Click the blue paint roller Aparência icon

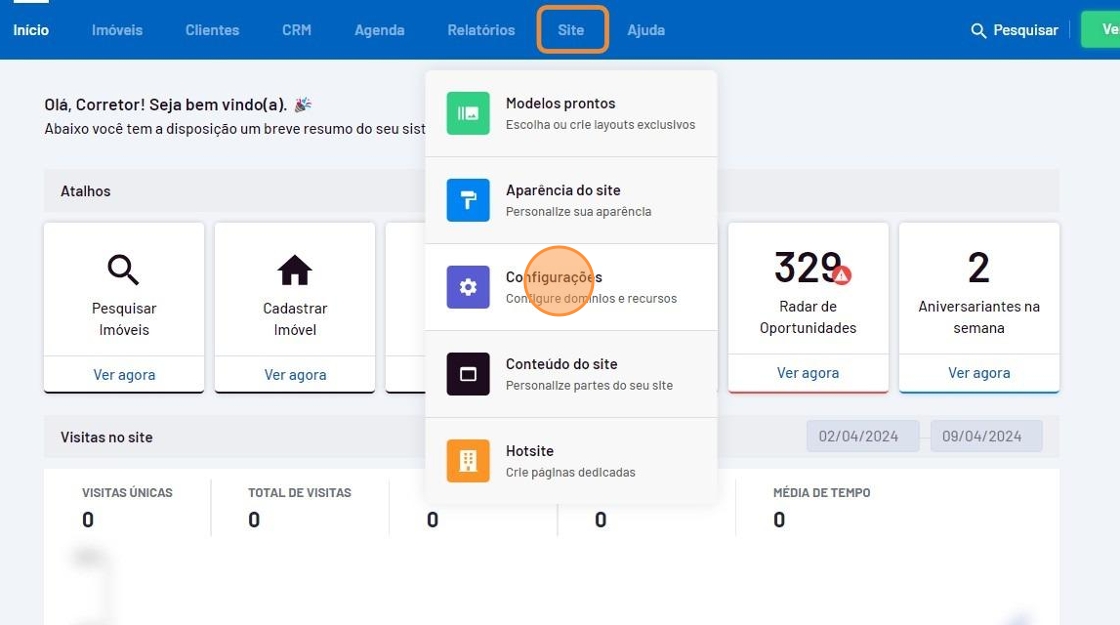pos(468,200)
